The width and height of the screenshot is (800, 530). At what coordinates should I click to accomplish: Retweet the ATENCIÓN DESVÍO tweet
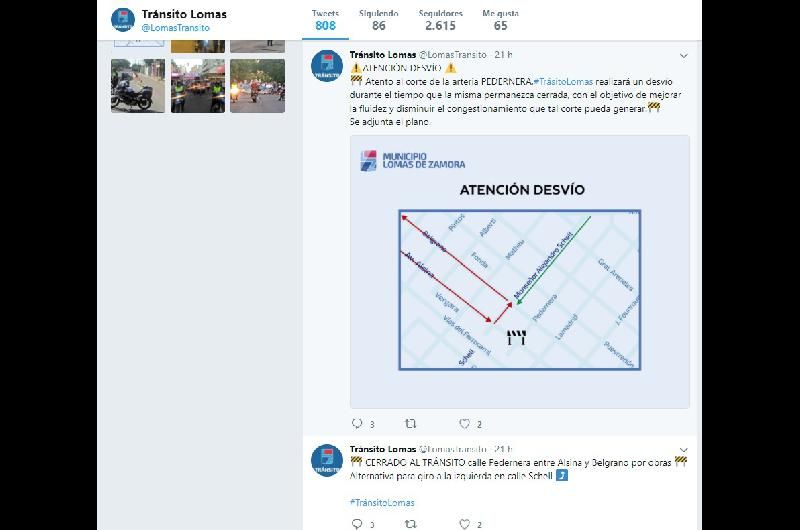point(410,424)
